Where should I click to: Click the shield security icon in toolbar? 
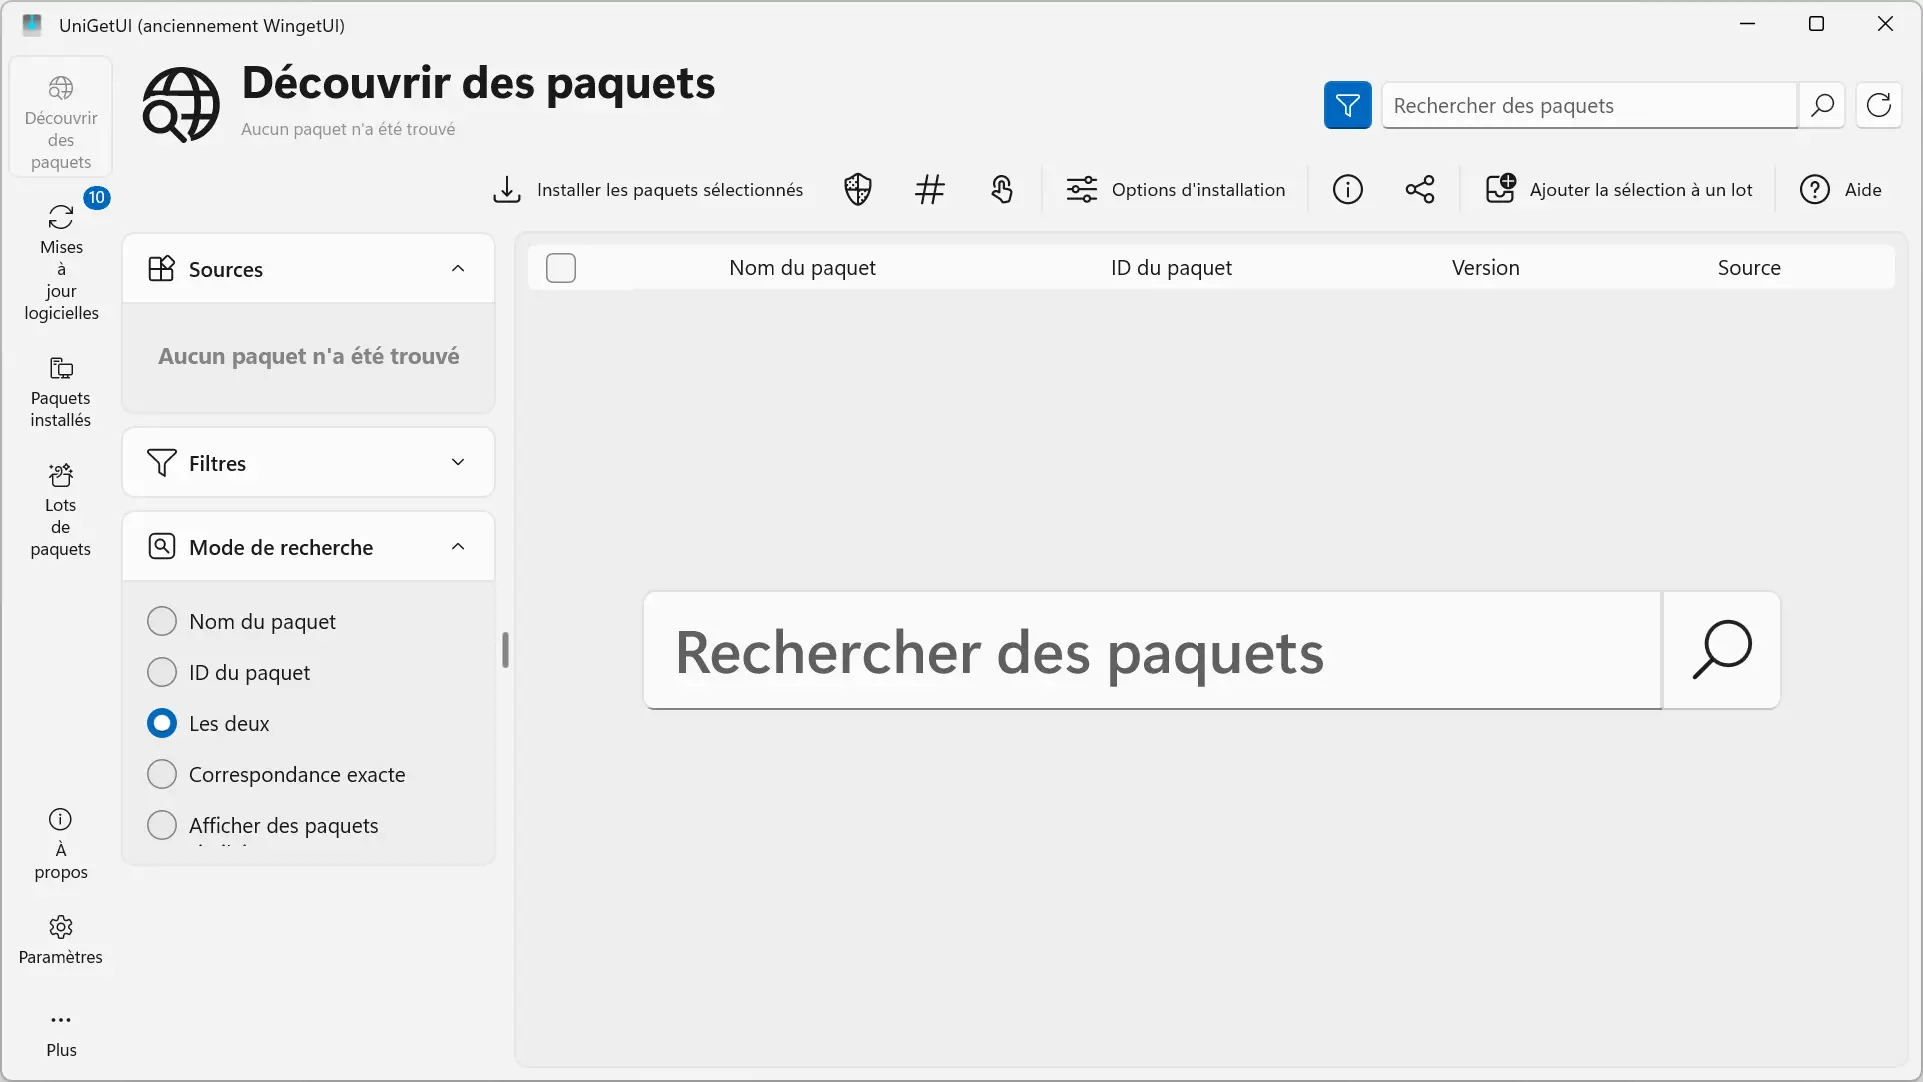click(x=857, y=189)
